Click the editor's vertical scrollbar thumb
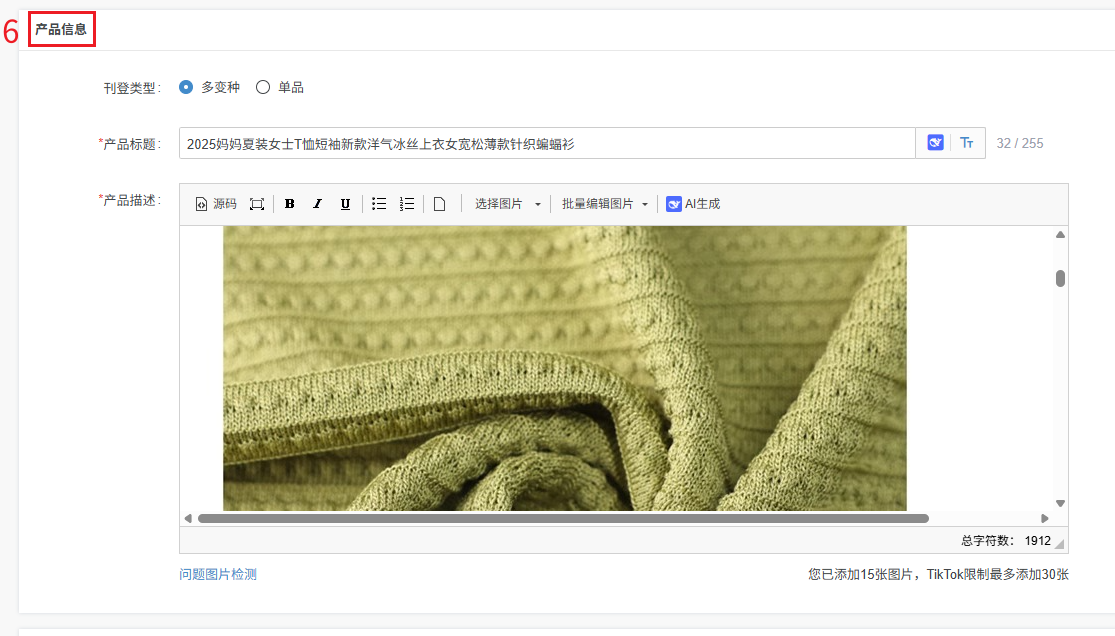This screenshot has width=1115, height=636. (x=1060, y=278)
